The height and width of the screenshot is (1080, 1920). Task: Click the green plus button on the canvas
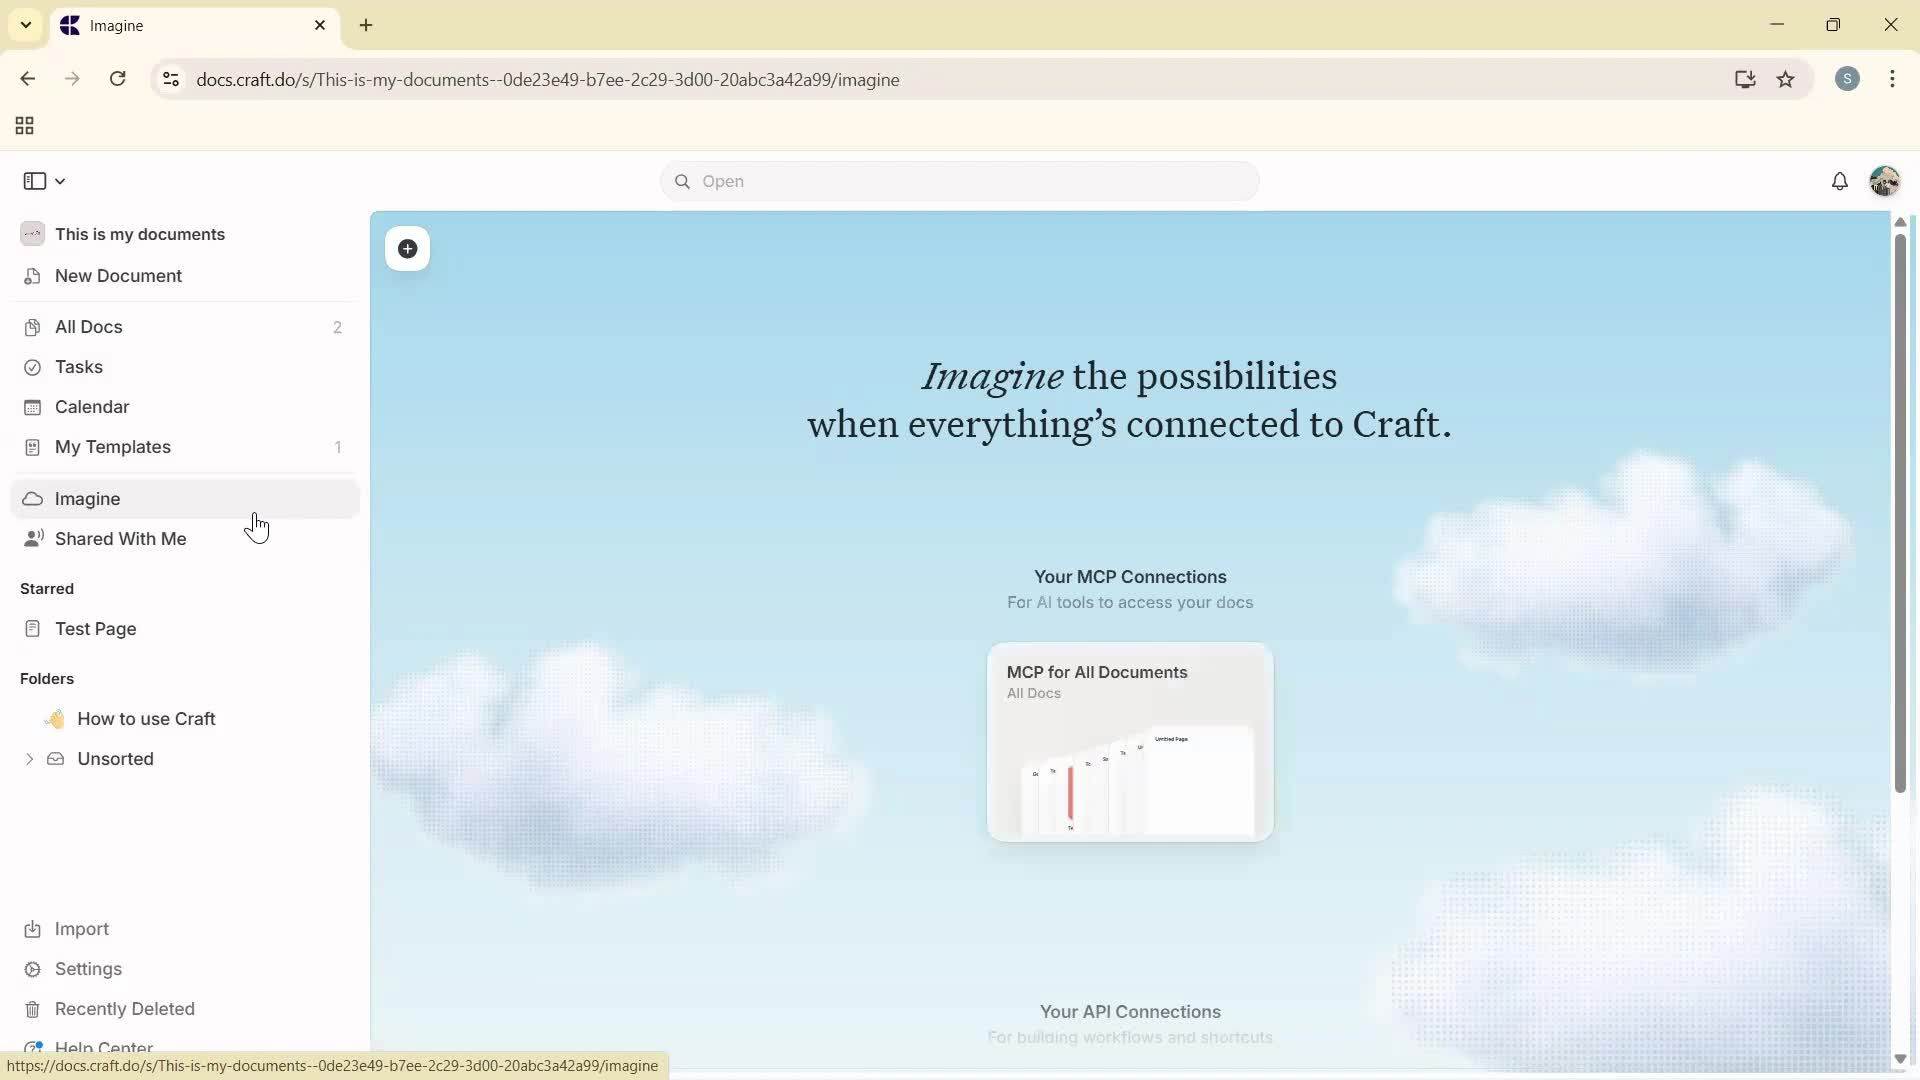(407, 249)
